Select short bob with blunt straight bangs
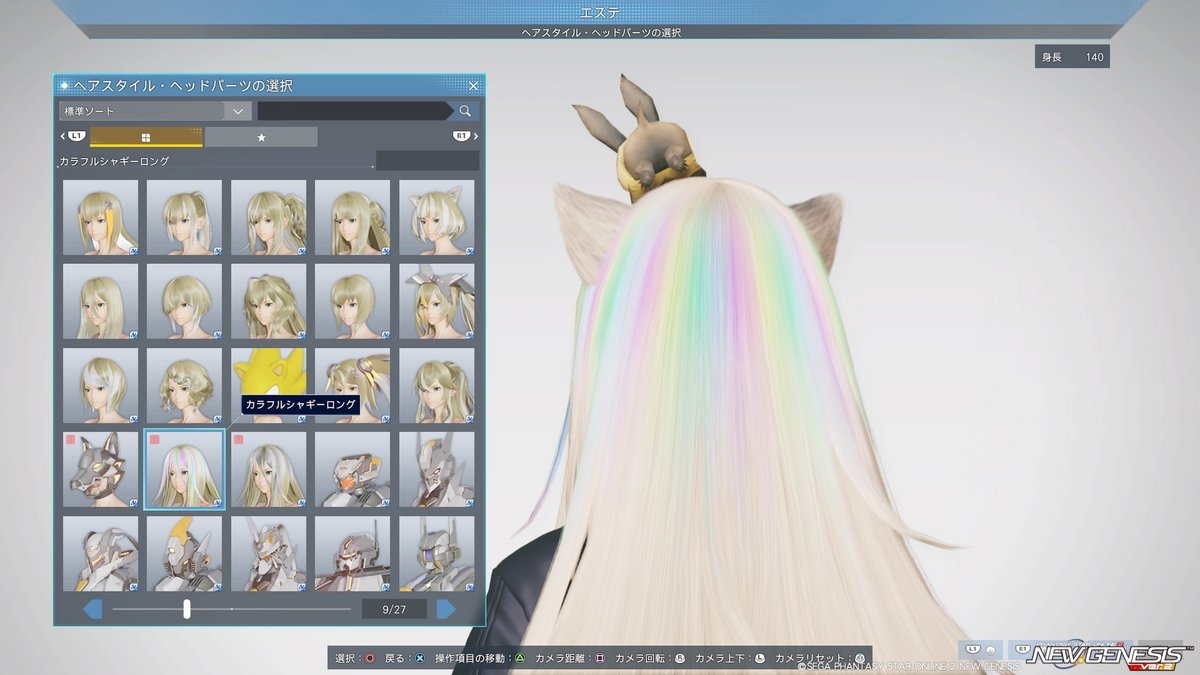Screen dimensions: 1200x675 [x=352, y=302]
